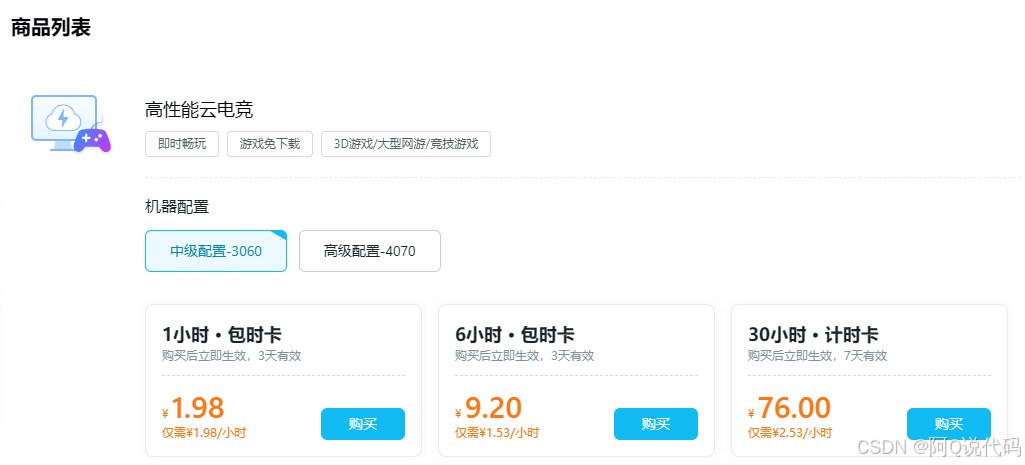Click the 高性能云电竞 product title
This screenshot has height=465, width=1025.
point(199,110)
